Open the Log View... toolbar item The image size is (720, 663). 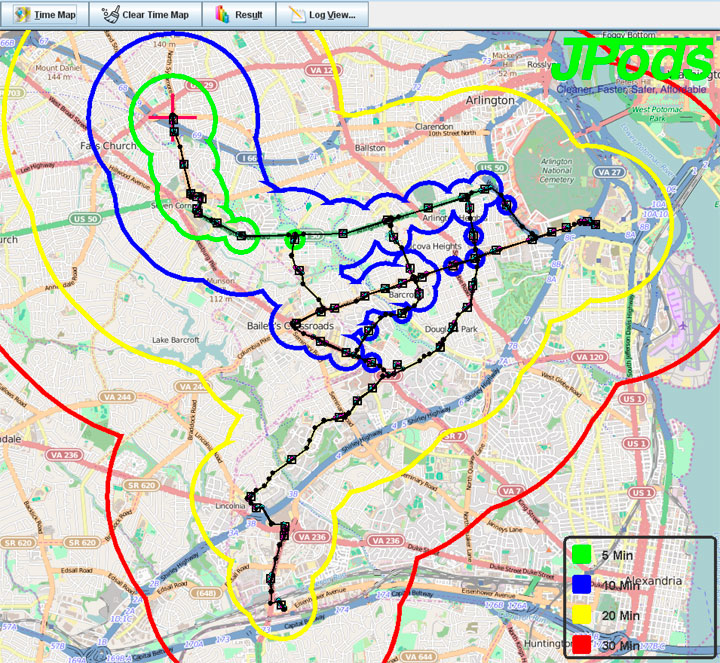click(322, 15)
